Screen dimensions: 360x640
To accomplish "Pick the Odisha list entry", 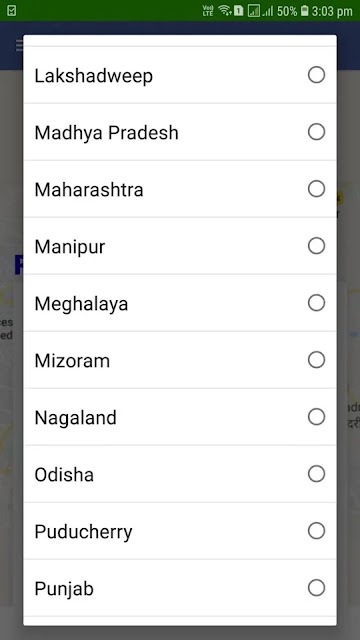I will pos(180,474).
